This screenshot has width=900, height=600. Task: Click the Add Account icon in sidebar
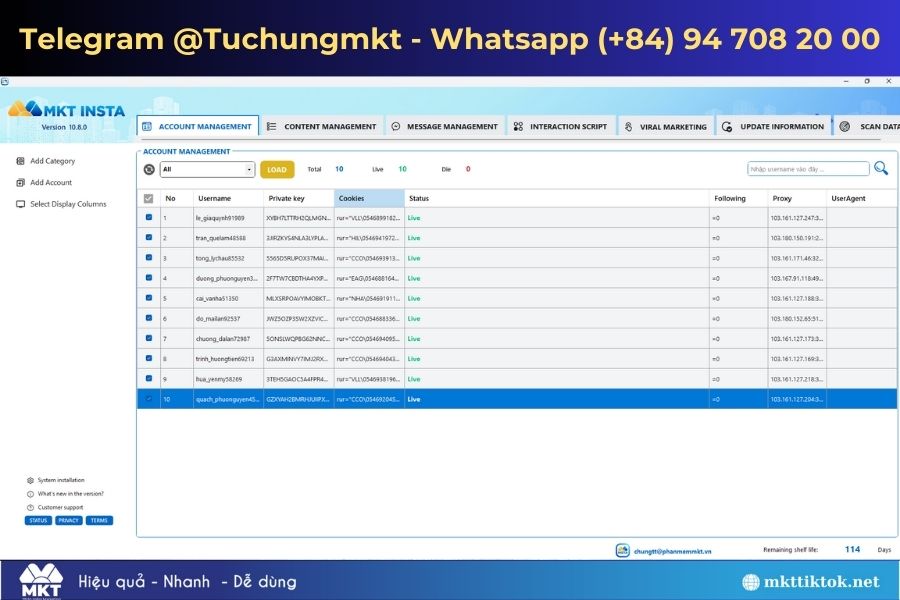(21, 183)
